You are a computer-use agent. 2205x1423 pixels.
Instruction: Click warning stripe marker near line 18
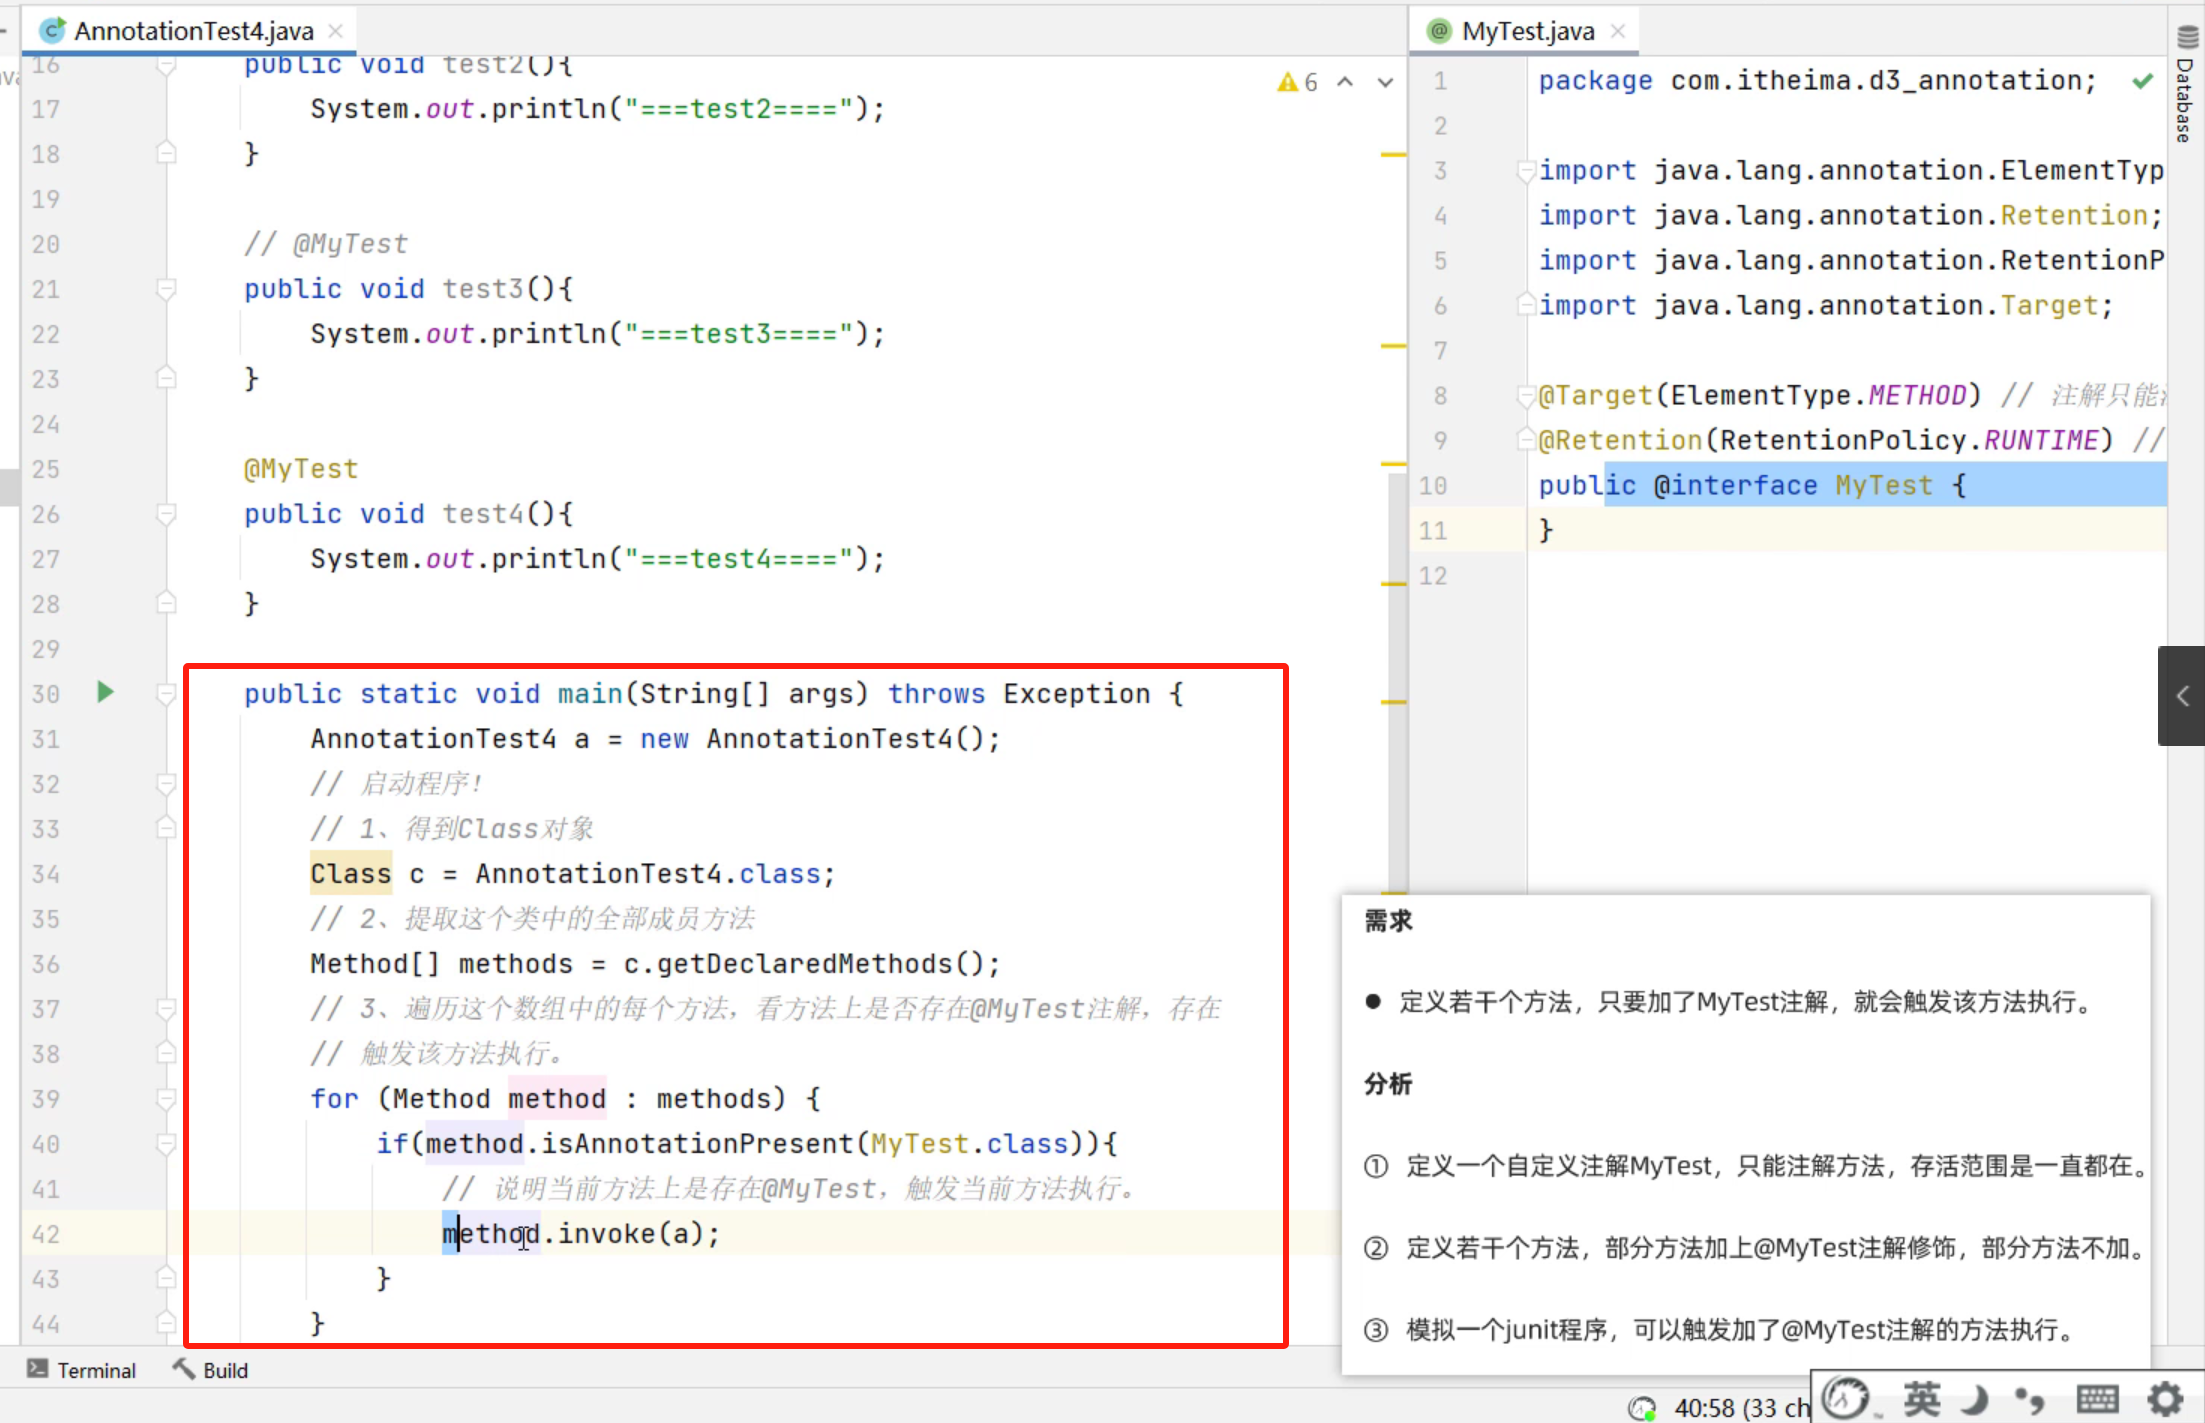[1393, 154]
